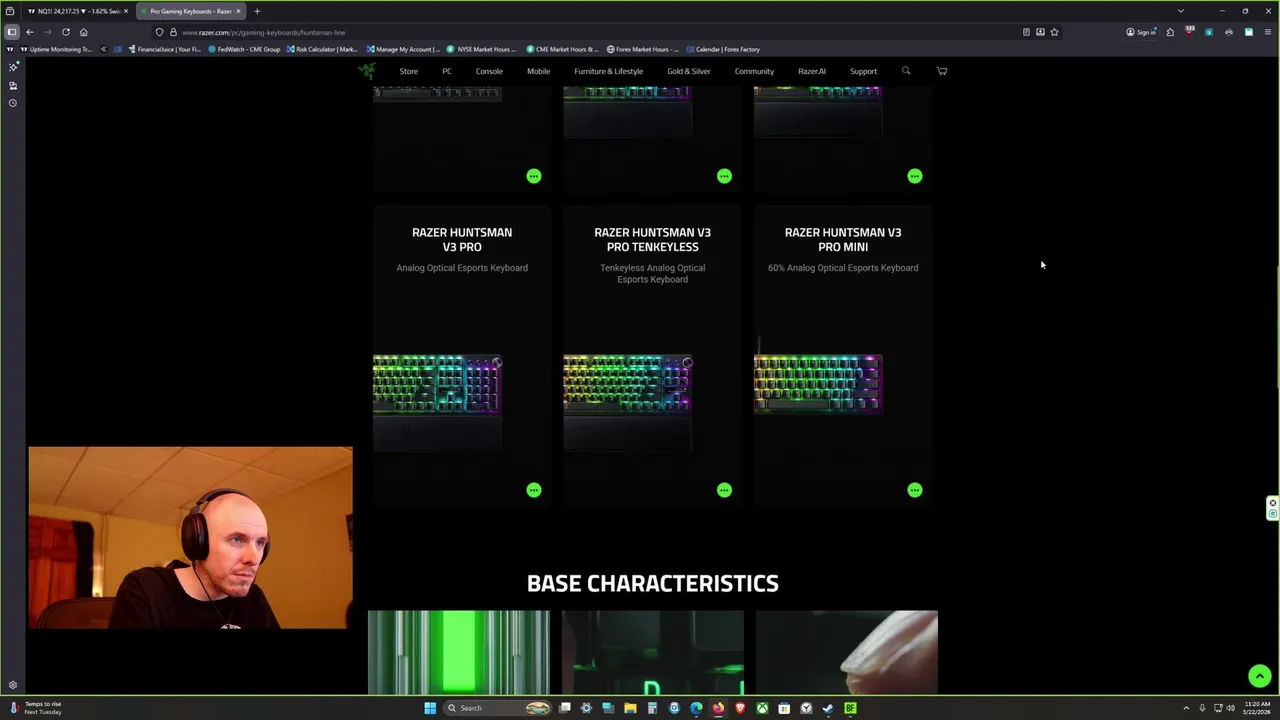Show hidden system tray icons chevron
Image resolution: width=1280 pixels, height=720 pixels.
click(x=1186, y=708)
